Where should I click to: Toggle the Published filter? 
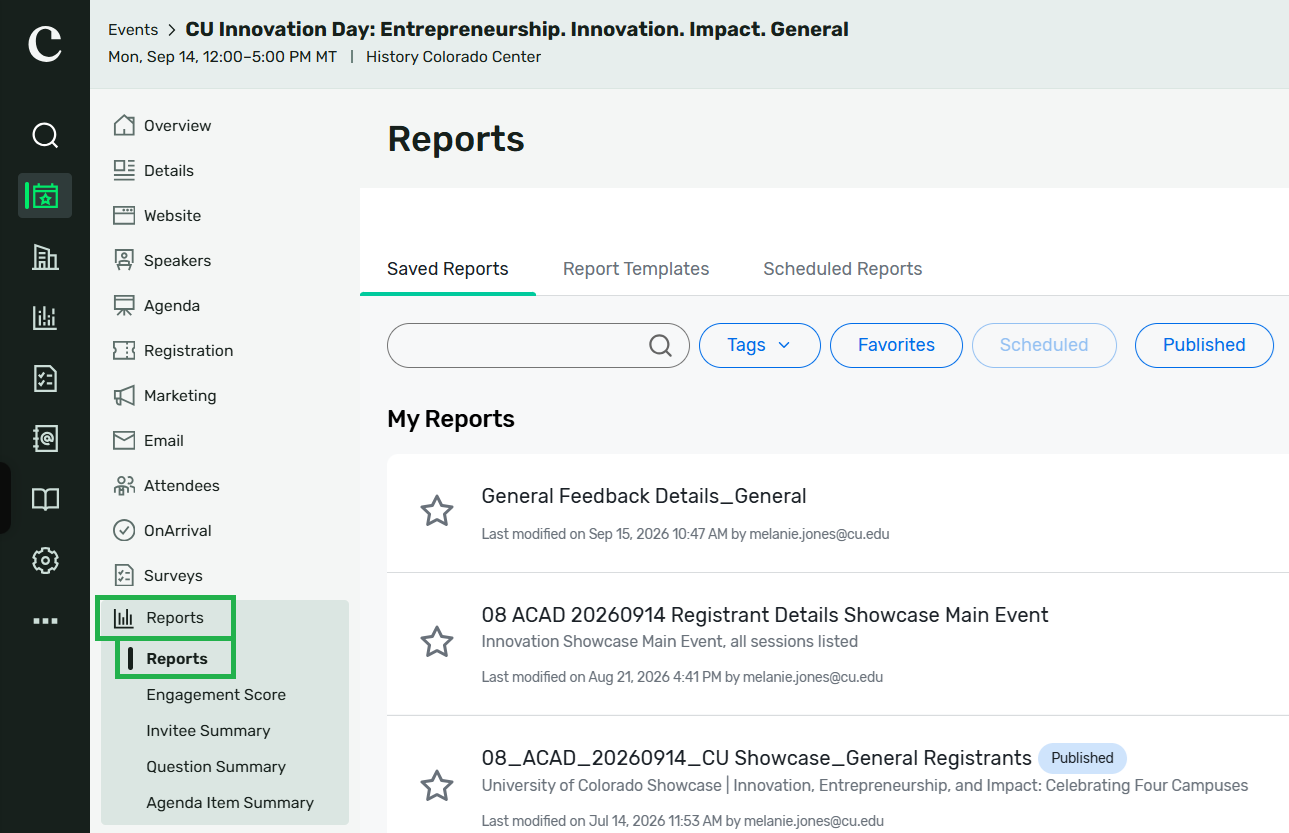coord(1204,345)
